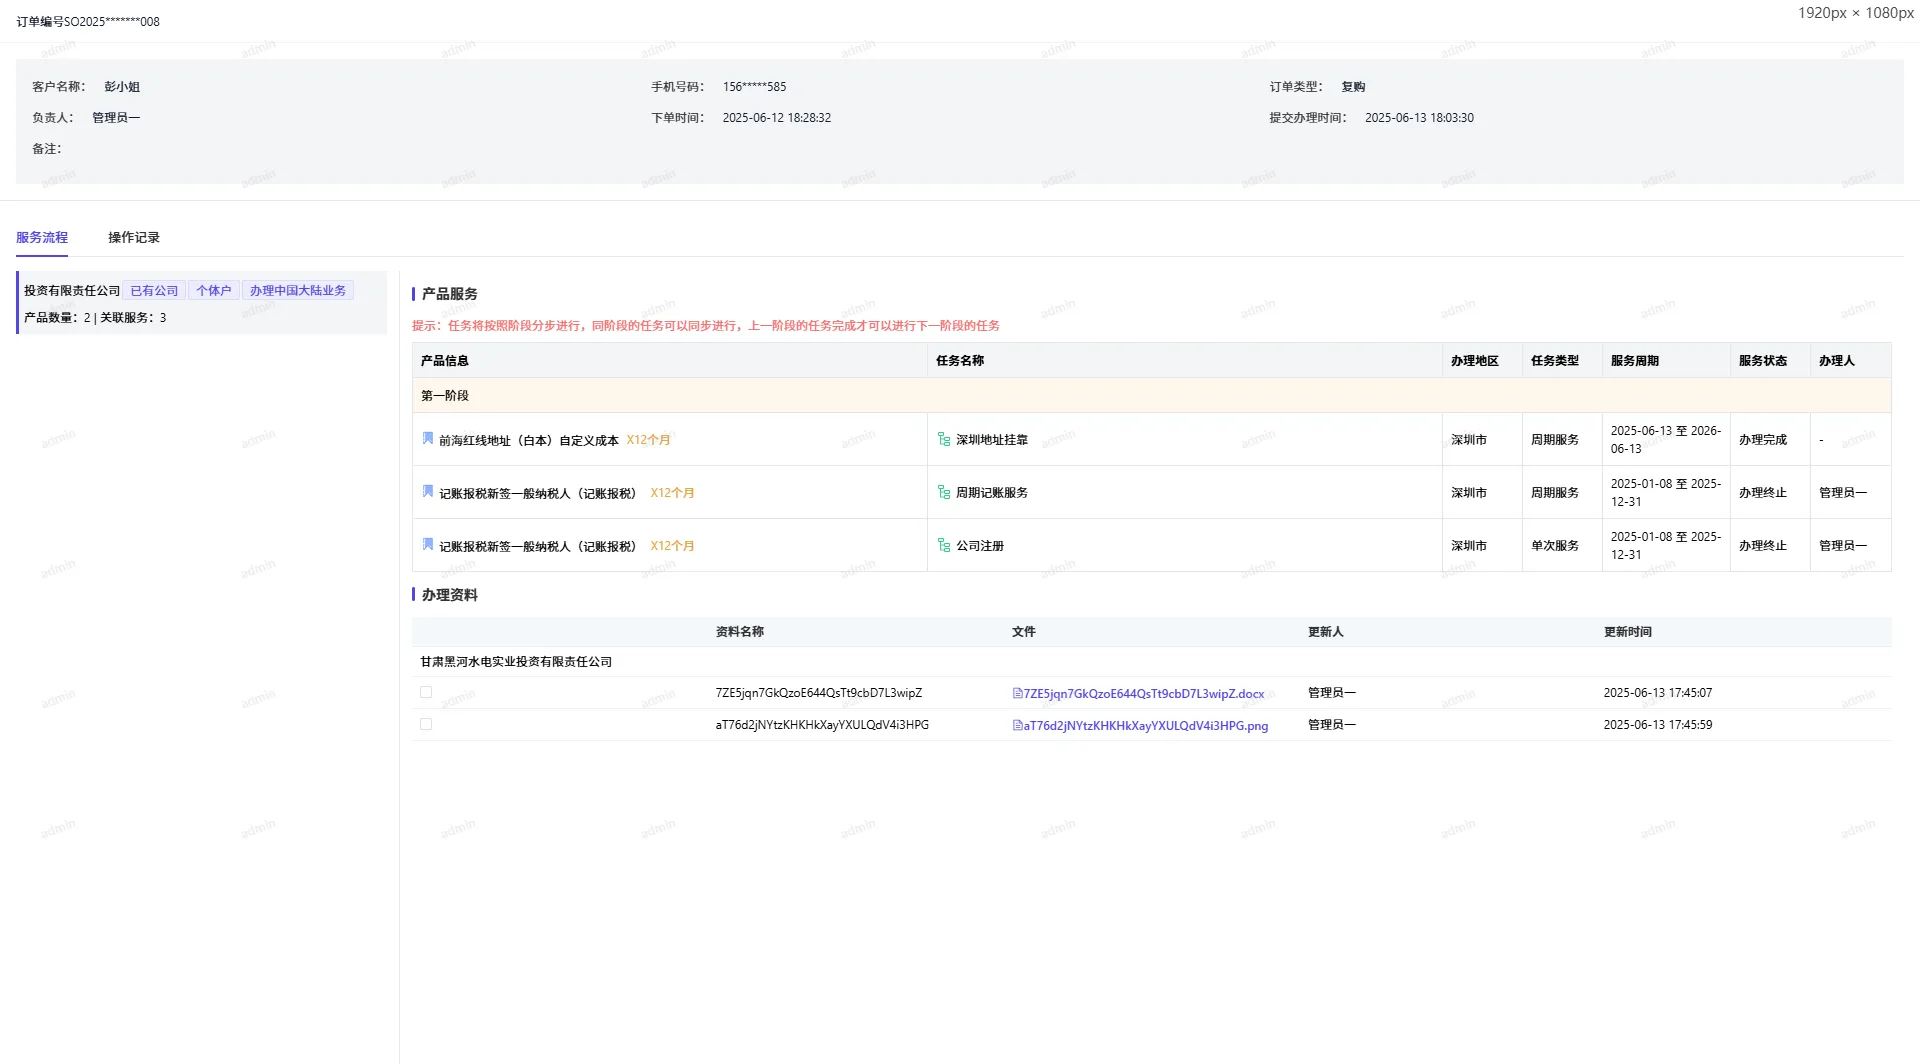Click the bookmark icon beside first 记账报税新签 product
This screenshot has width=1920, height=1064.
click(428, 491)
